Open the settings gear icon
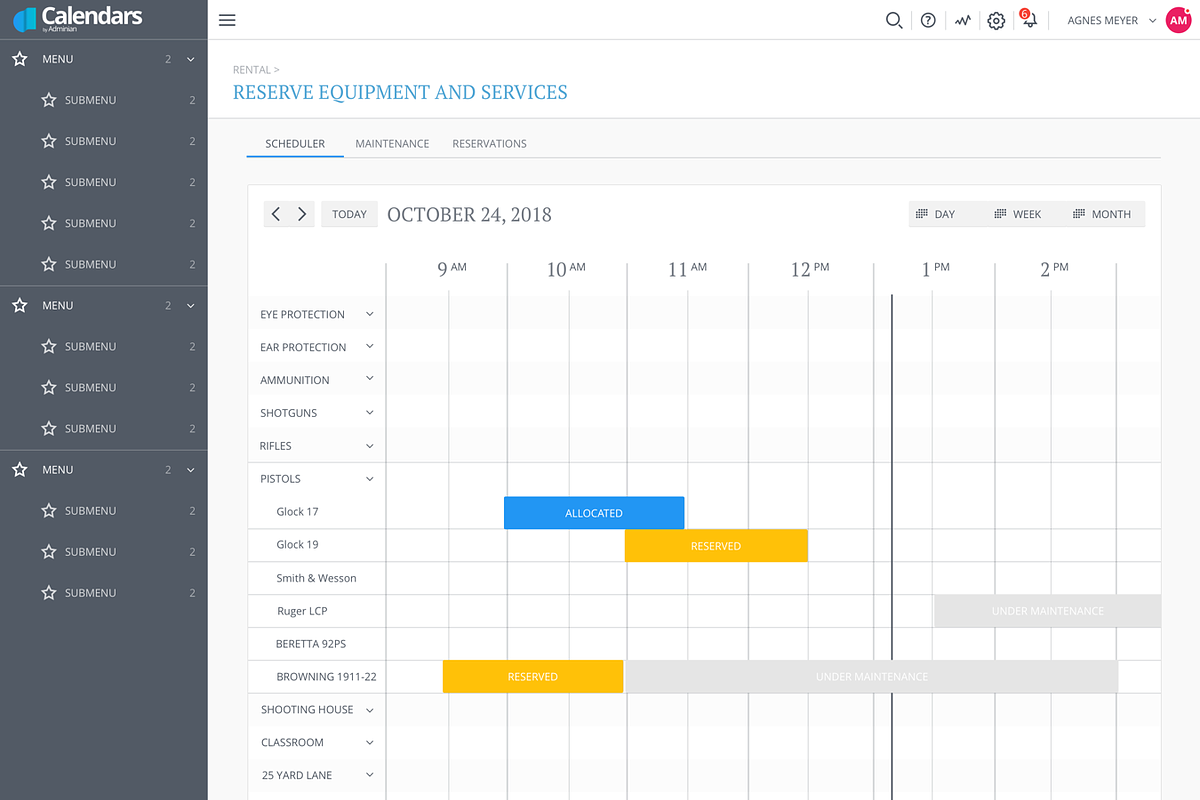Viewport: 1200px width, 800px height. click(996, 20)
